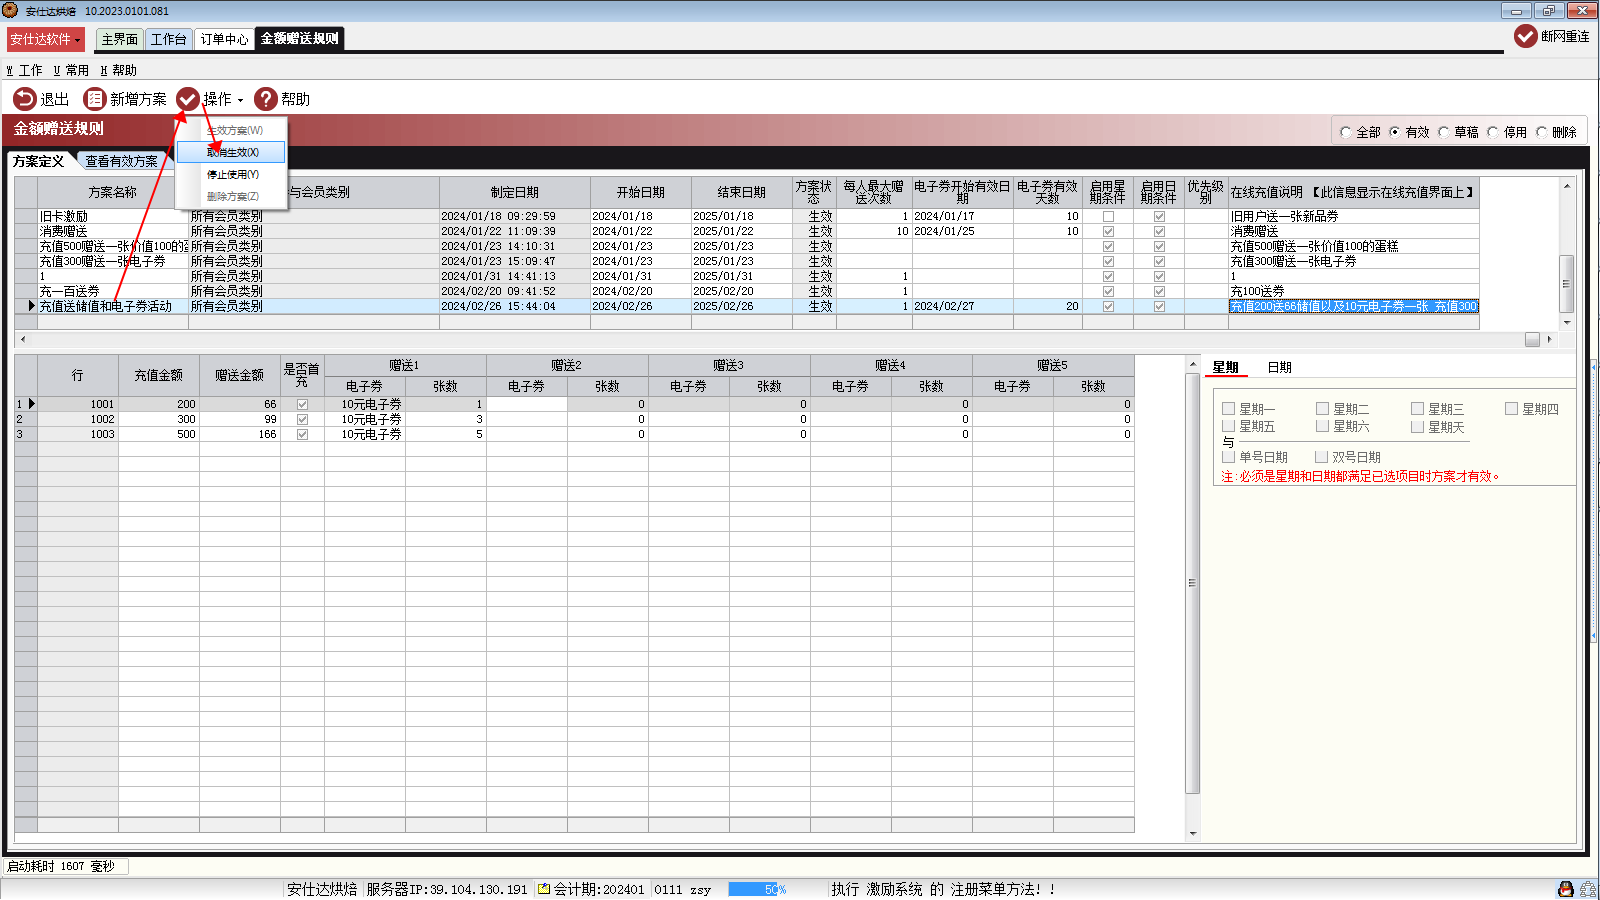The height and width of the screenshot is (900, 1600).
Task: Check the 双号日期 checkbox
Action: click(1321, 457)
